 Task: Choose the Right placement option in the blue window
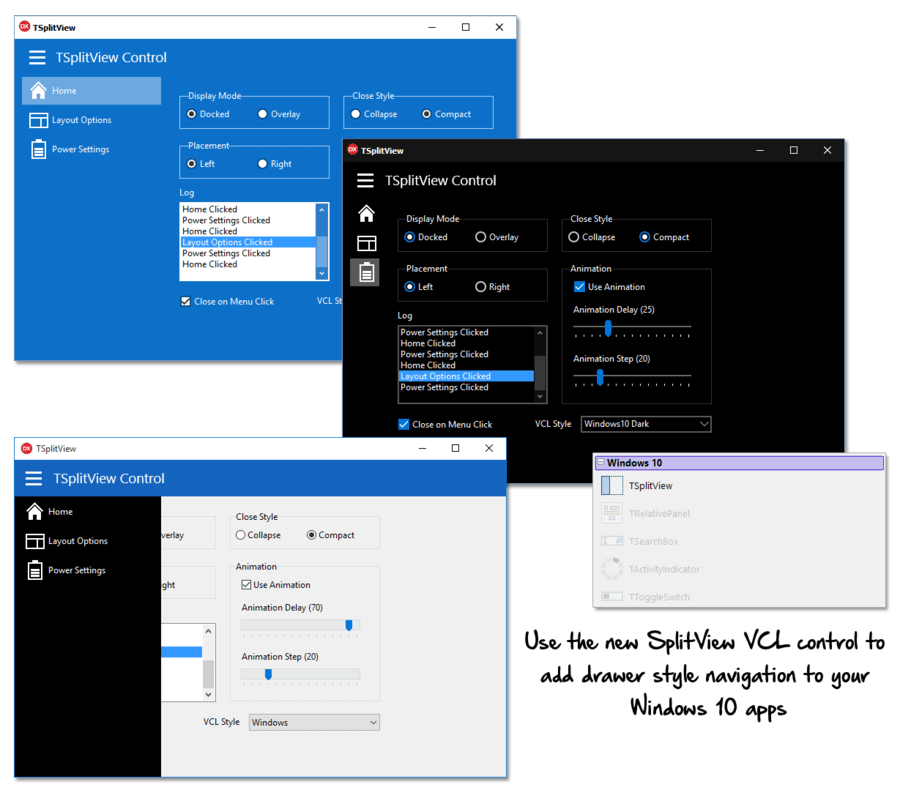pos(263,164)
